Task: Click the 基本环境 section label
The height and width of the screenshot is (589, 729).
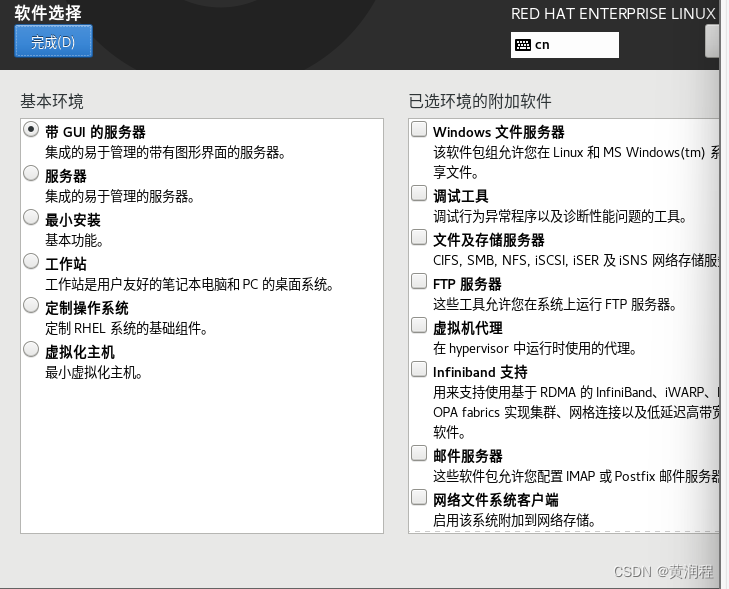Action: click(x=52, y=101)
